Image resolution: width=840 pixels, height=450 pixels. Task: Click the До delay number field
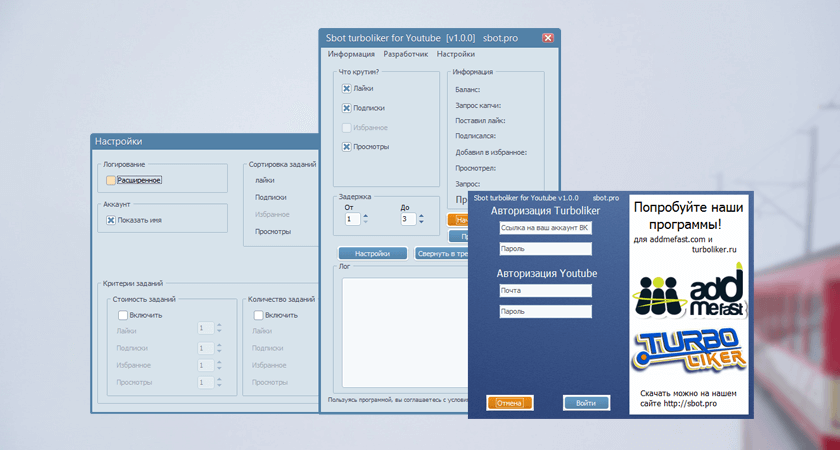coord(408,219)
